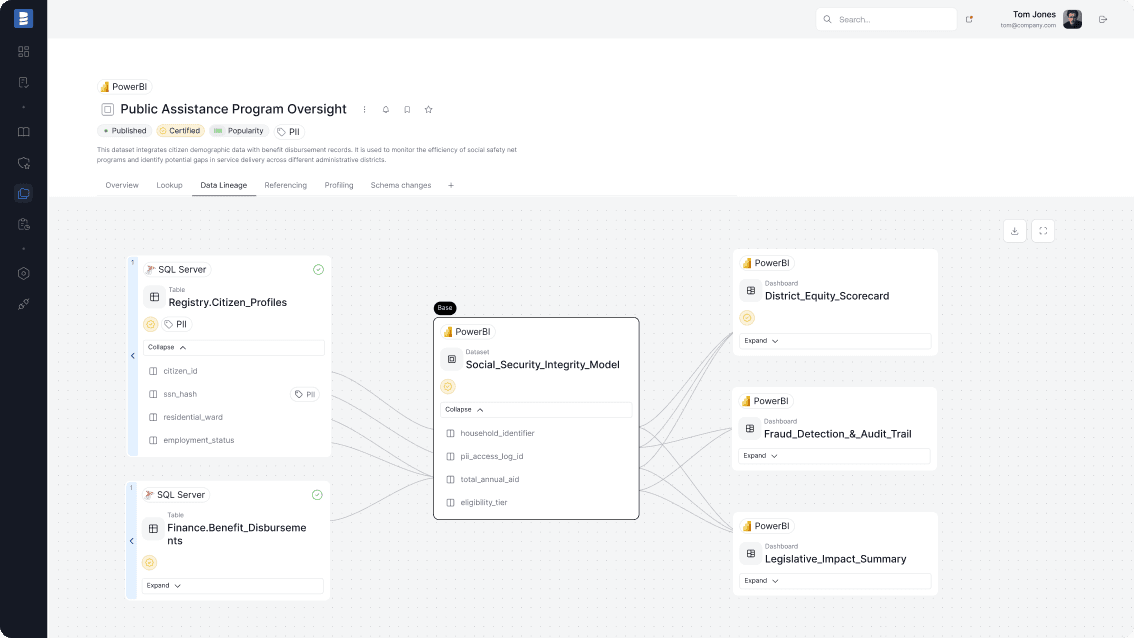The height and width of the screenshot is (638, 1134).
Task: Open the Schema changes tab
Action: click(x=400, y=185)
